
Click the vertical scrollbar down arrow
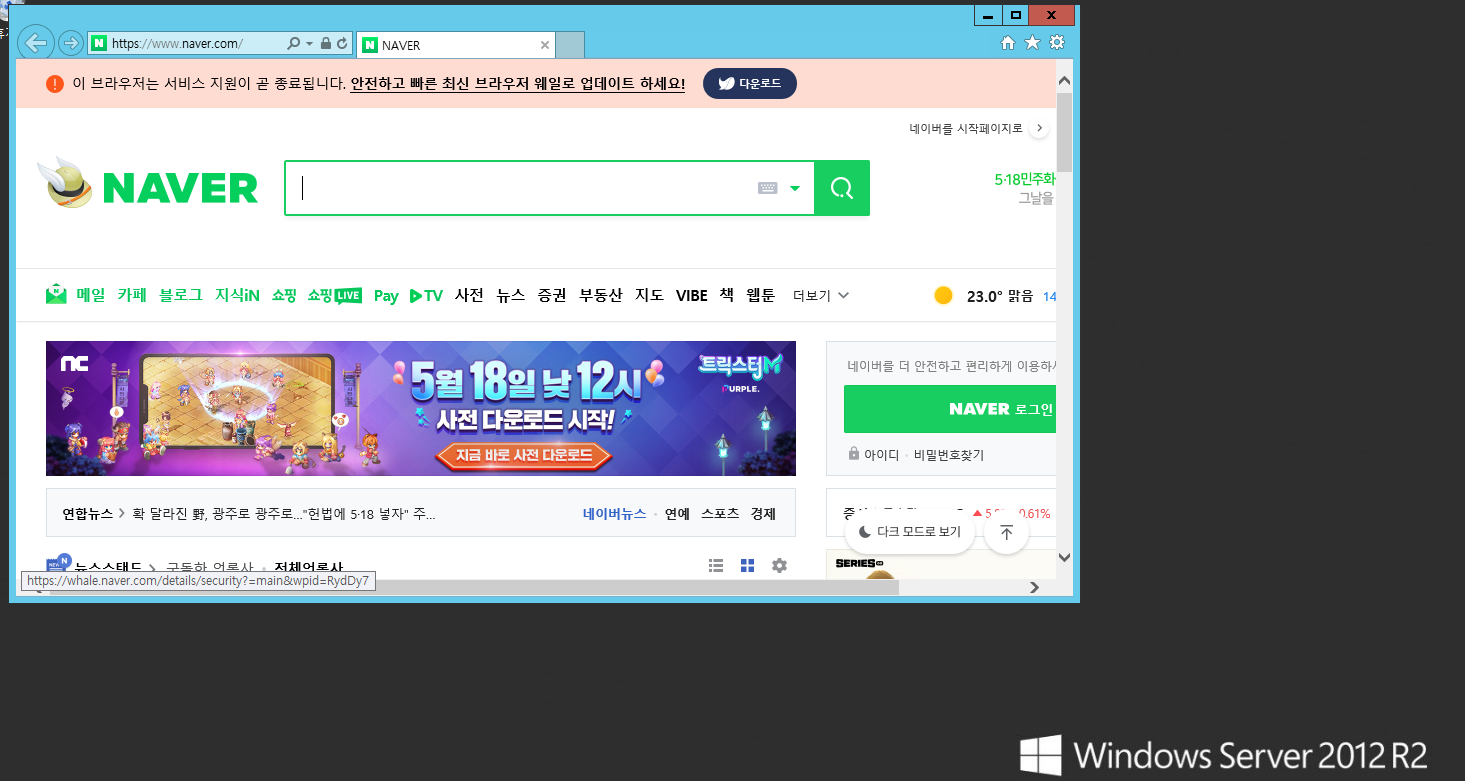pos(1064,557)
